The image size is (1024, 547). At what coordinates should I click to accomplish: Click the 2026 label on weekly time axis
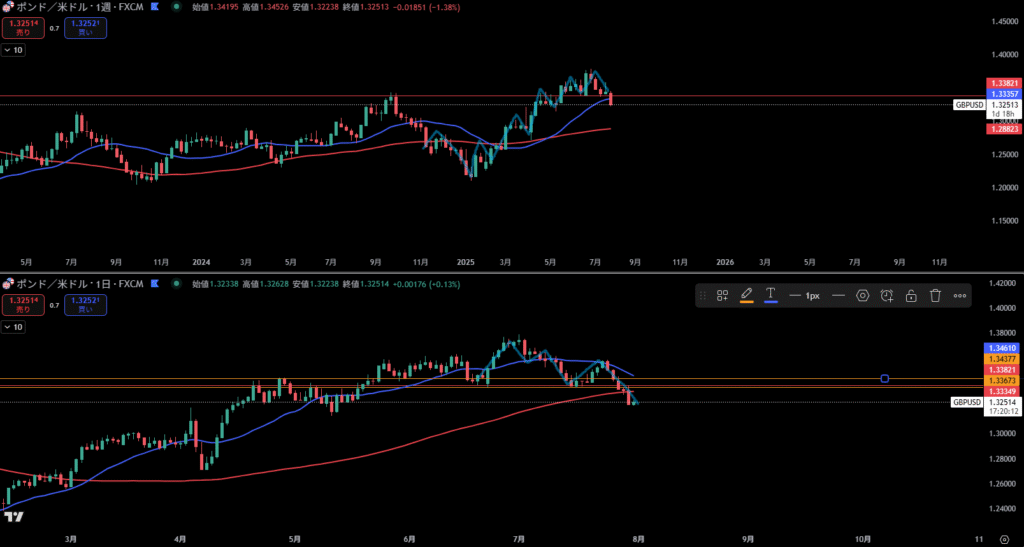[x=725, y=262]
